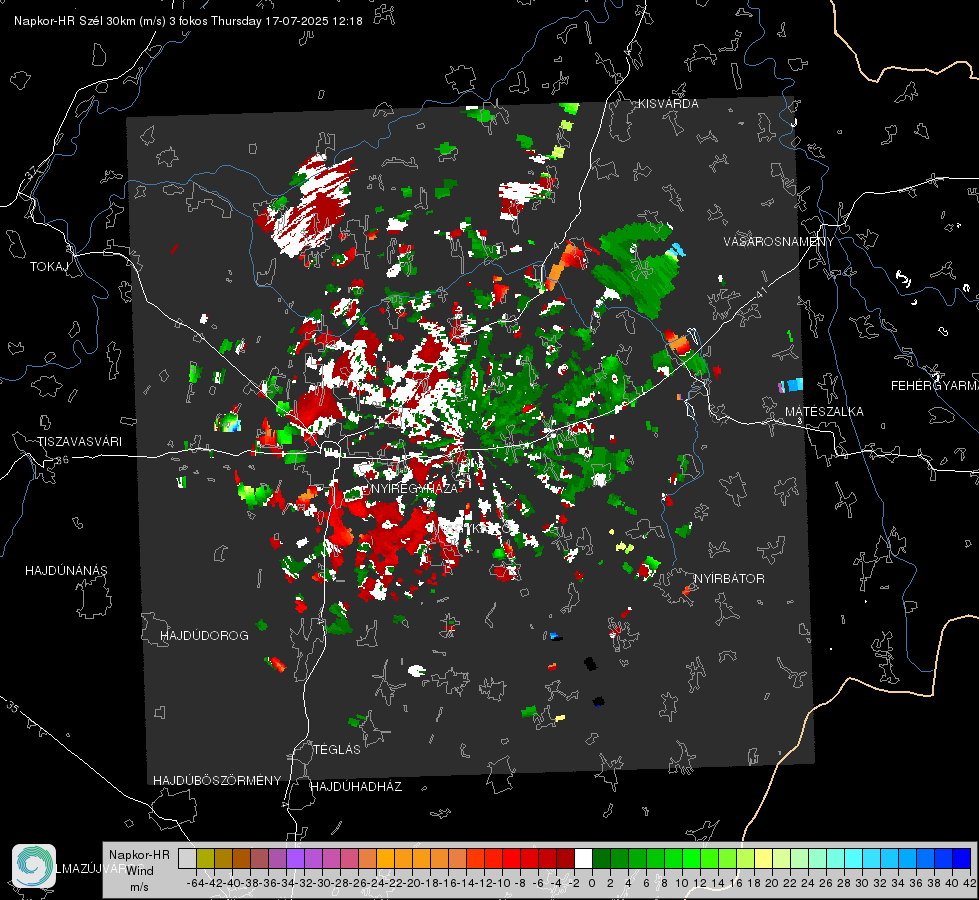Click the FEHÉRGYARMAT label at the map edge

(935, 386)
